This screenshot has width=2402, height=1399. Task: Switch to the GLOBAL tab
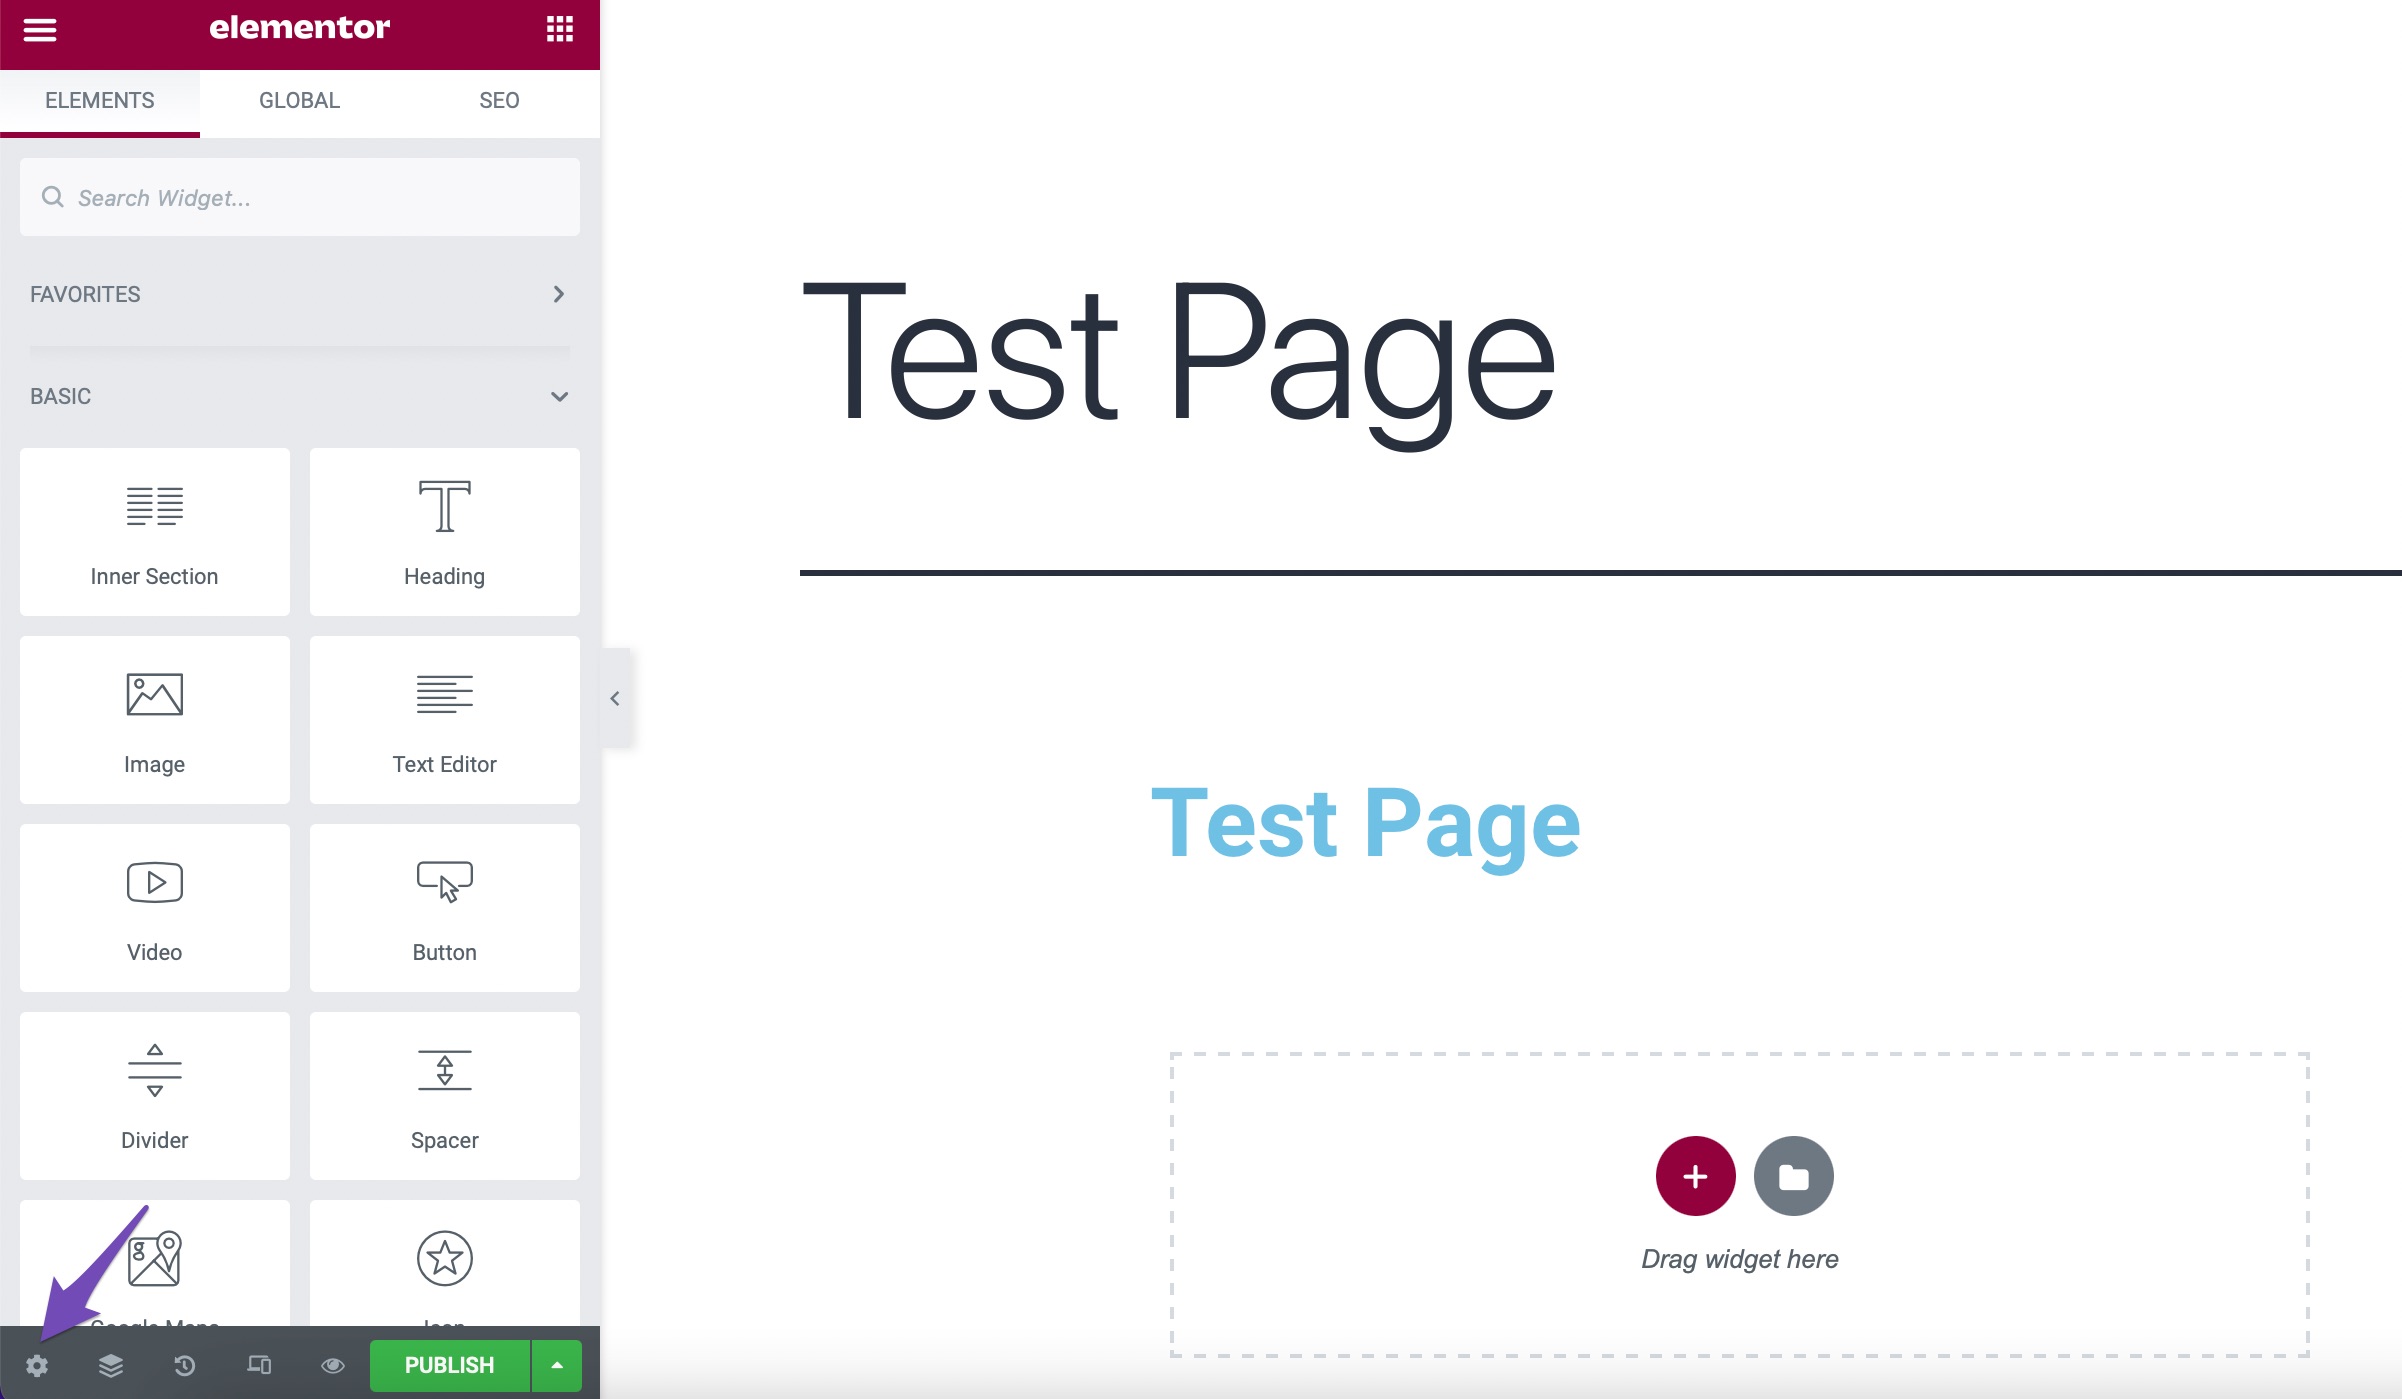point(300,100)
